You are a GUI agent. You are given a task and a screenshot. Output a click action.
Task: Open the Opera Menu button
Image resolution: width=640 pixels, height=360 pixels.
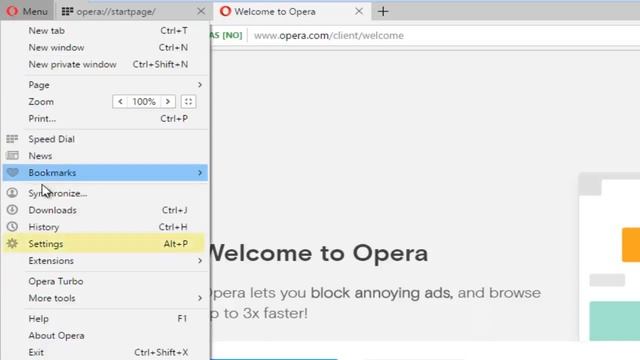[x=27, y=11]
